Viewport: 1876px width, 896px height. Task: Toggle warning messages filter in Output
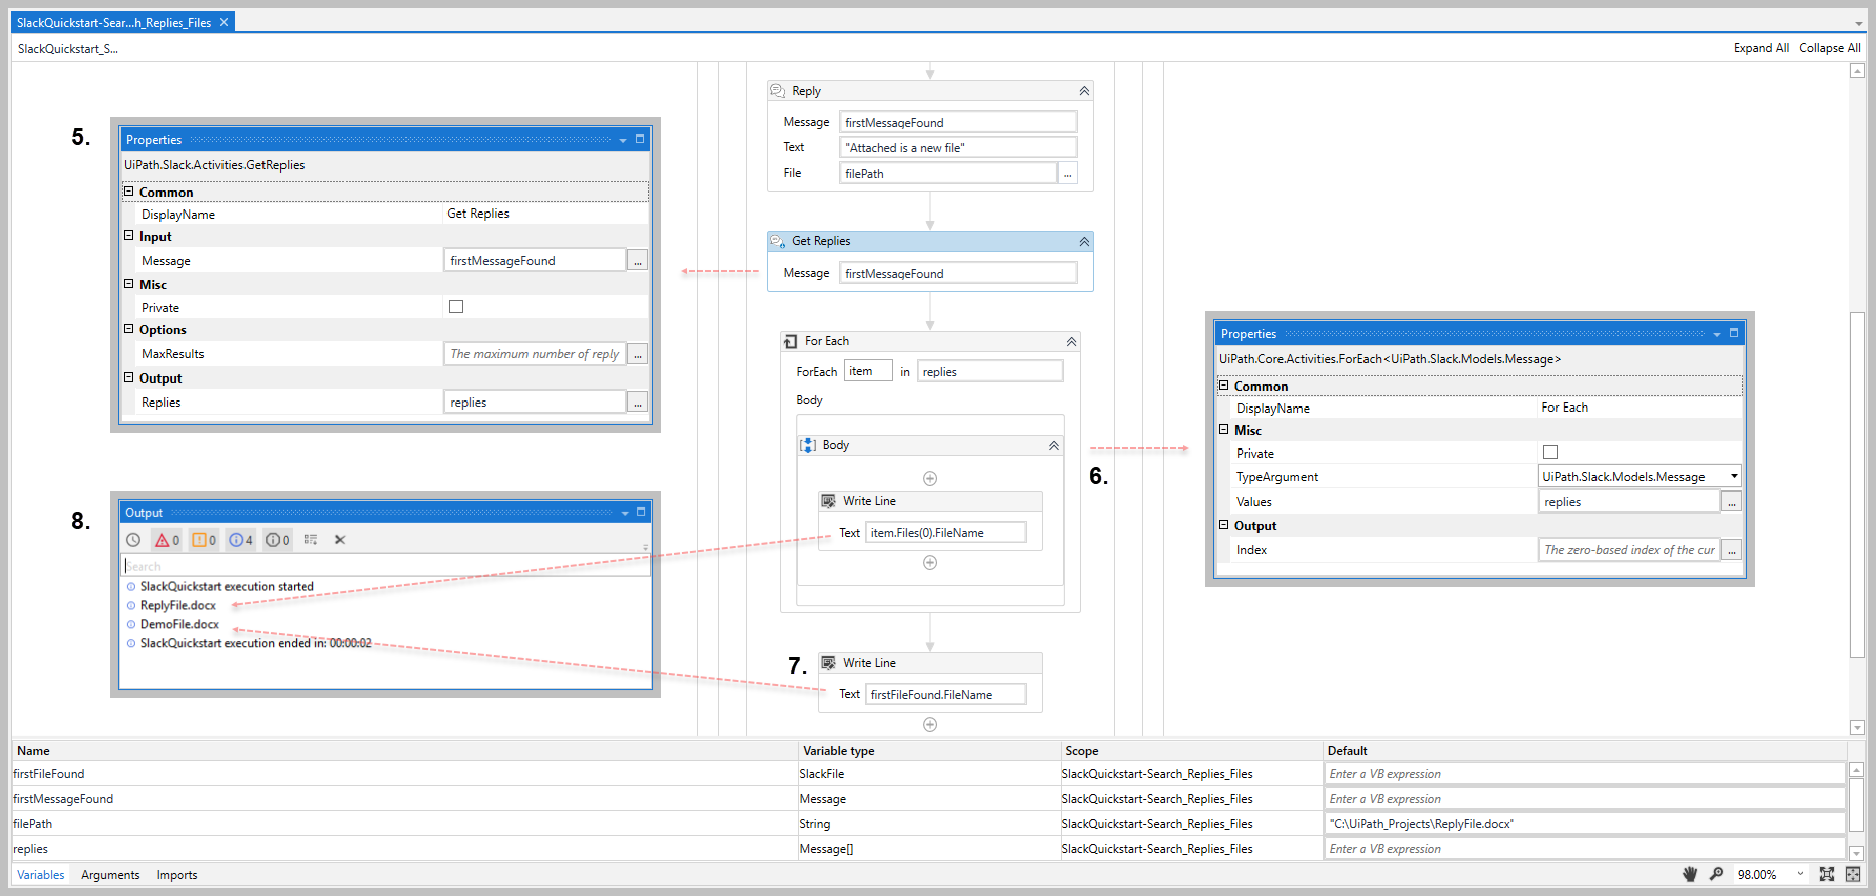pyautogui.click(x=203, y=540)
